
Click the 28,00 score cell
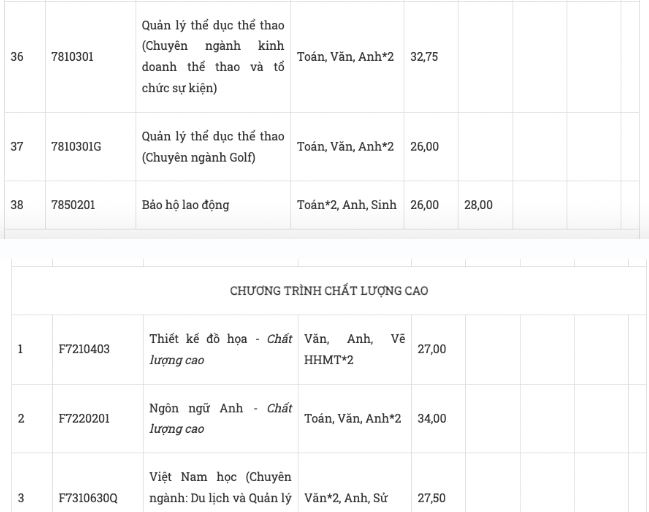478,205
